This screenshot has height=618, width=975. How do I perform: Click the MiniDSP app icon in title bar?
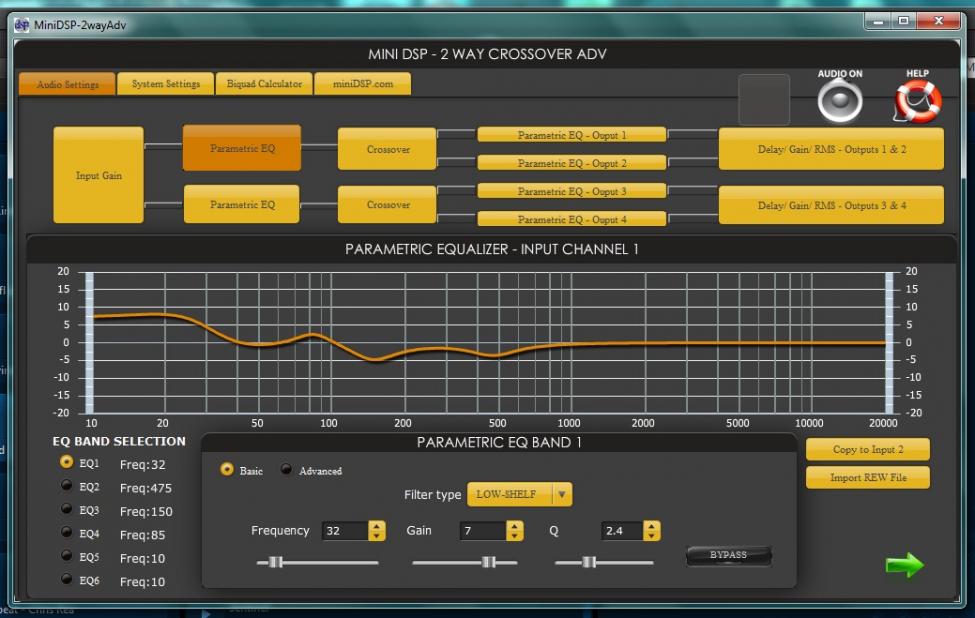point(22,25)
